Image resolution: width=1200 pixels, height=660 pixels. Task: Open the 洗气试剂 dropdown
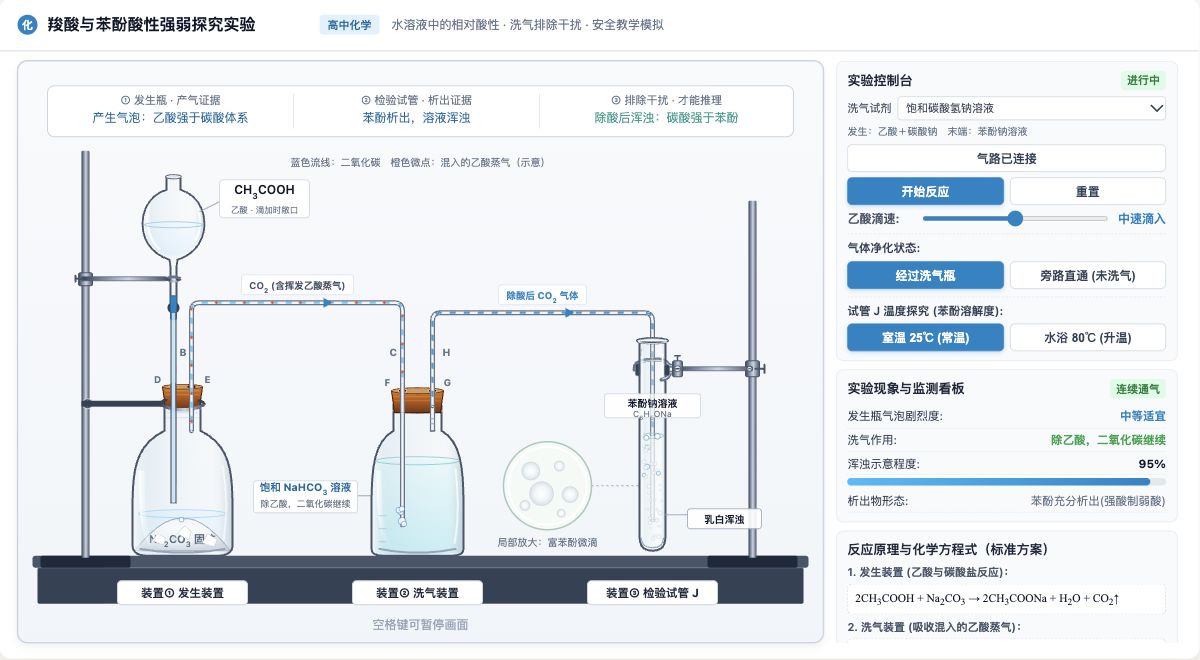(x=1032, y=107)
